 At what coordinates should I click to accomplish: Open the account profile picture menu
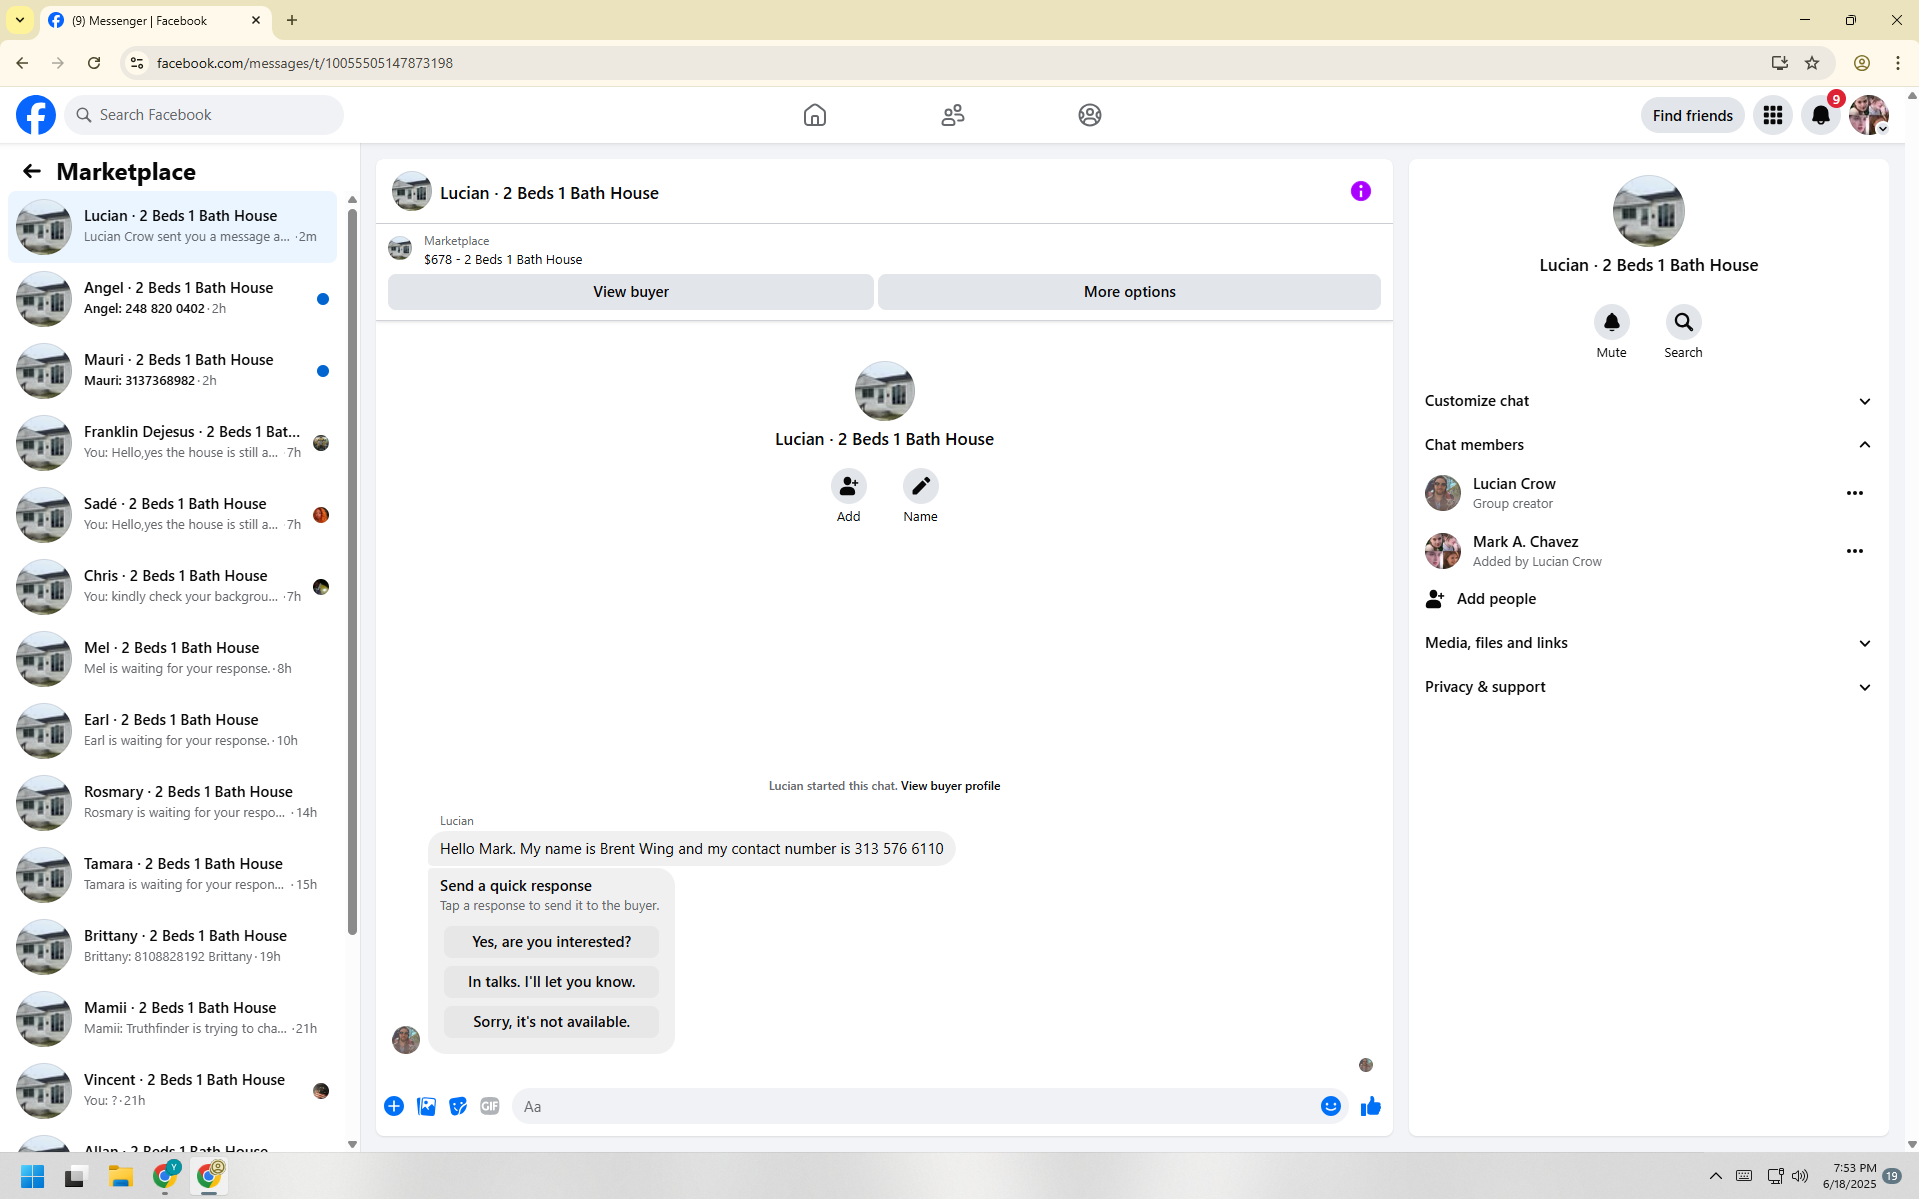[x=1869, y=115]
